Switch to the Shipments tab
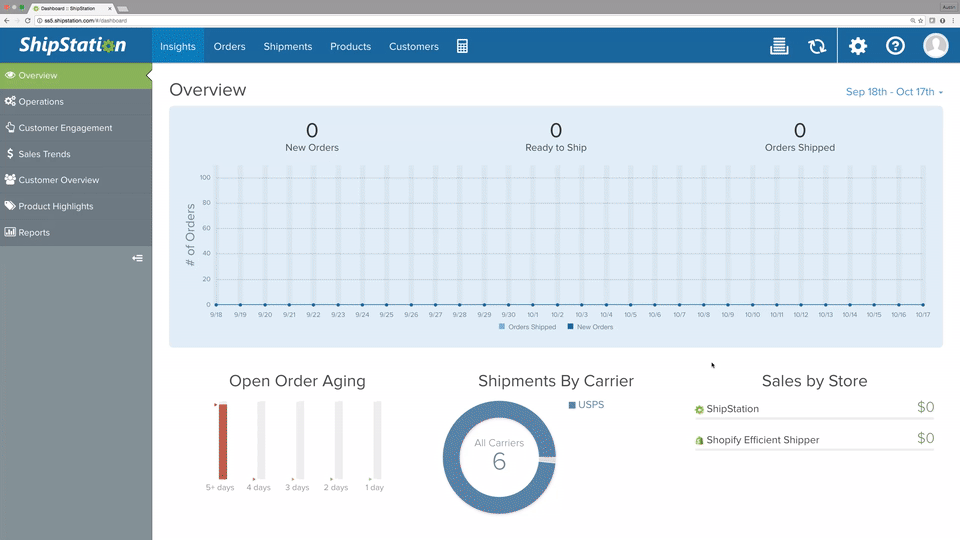The height and width of the screenshot is (540, 960). pyautogui.click(x=288, y=46)
